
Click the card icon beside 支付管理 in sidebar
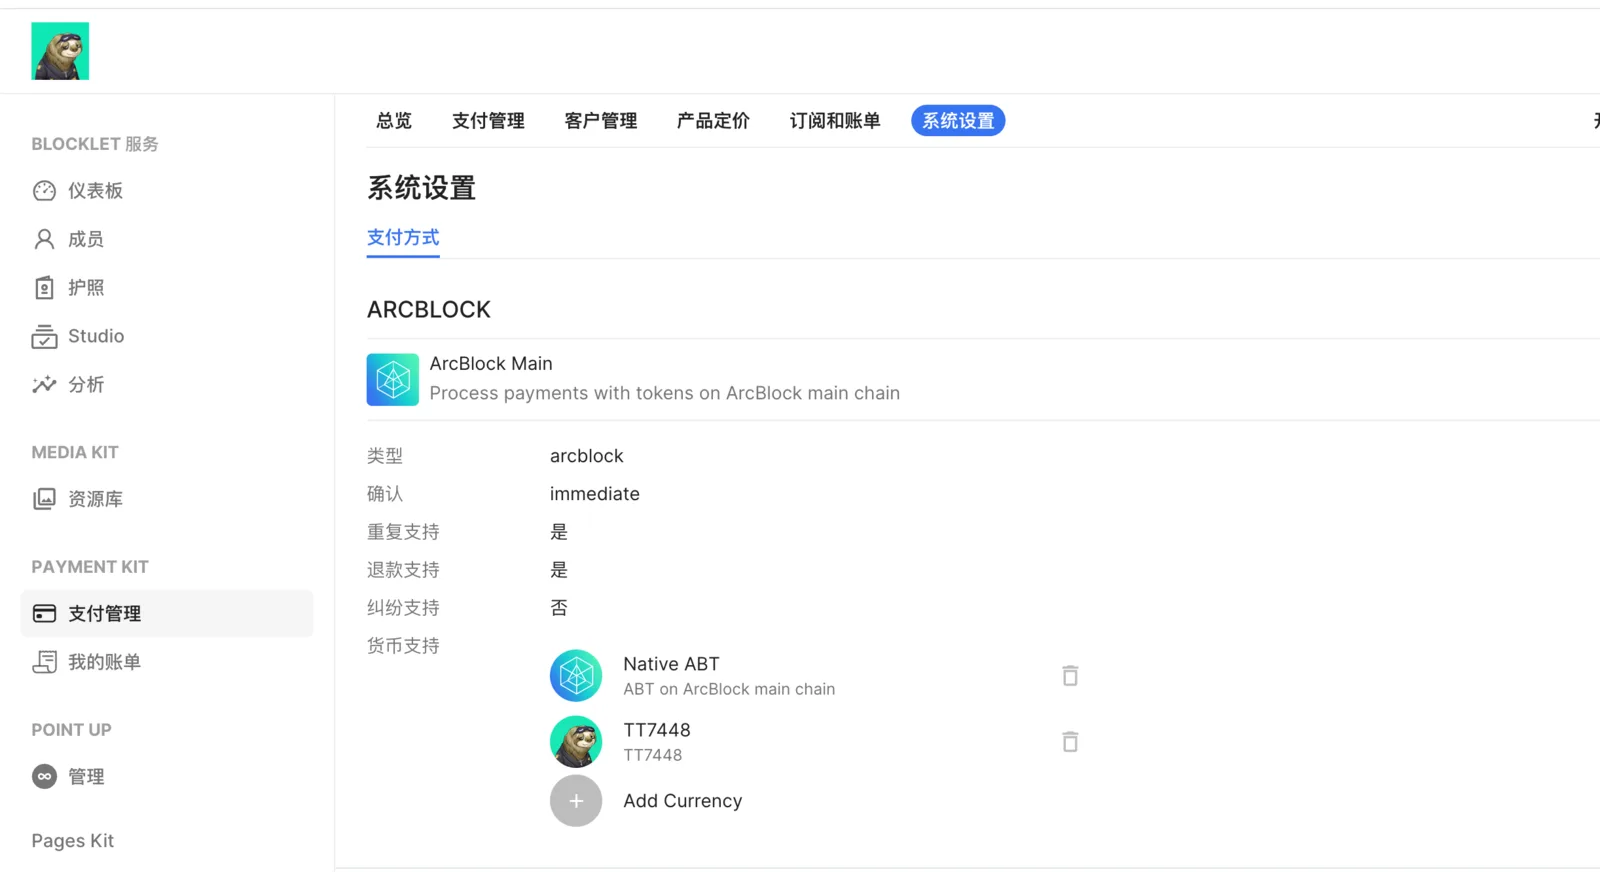(x=44, y=613)
